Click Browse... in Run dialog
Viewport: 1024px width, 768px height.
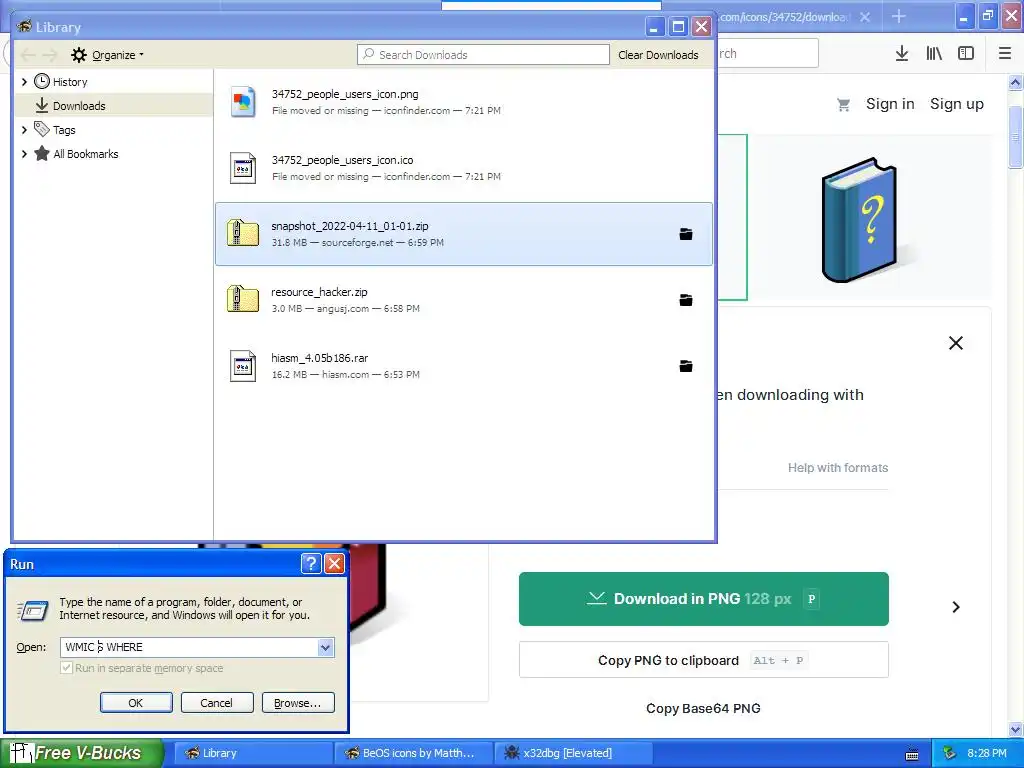pyautogui.click(x=298, y=703)
